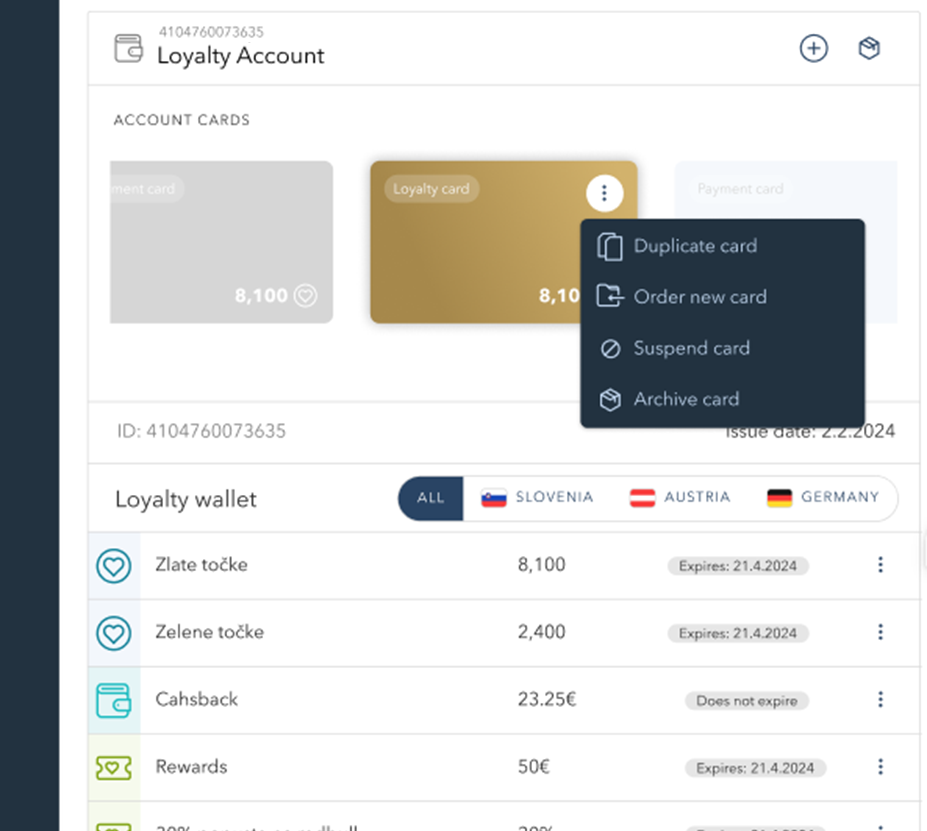Open more options for Zlate točke row
The image size is (927, 831).
(x=880, y=565)
